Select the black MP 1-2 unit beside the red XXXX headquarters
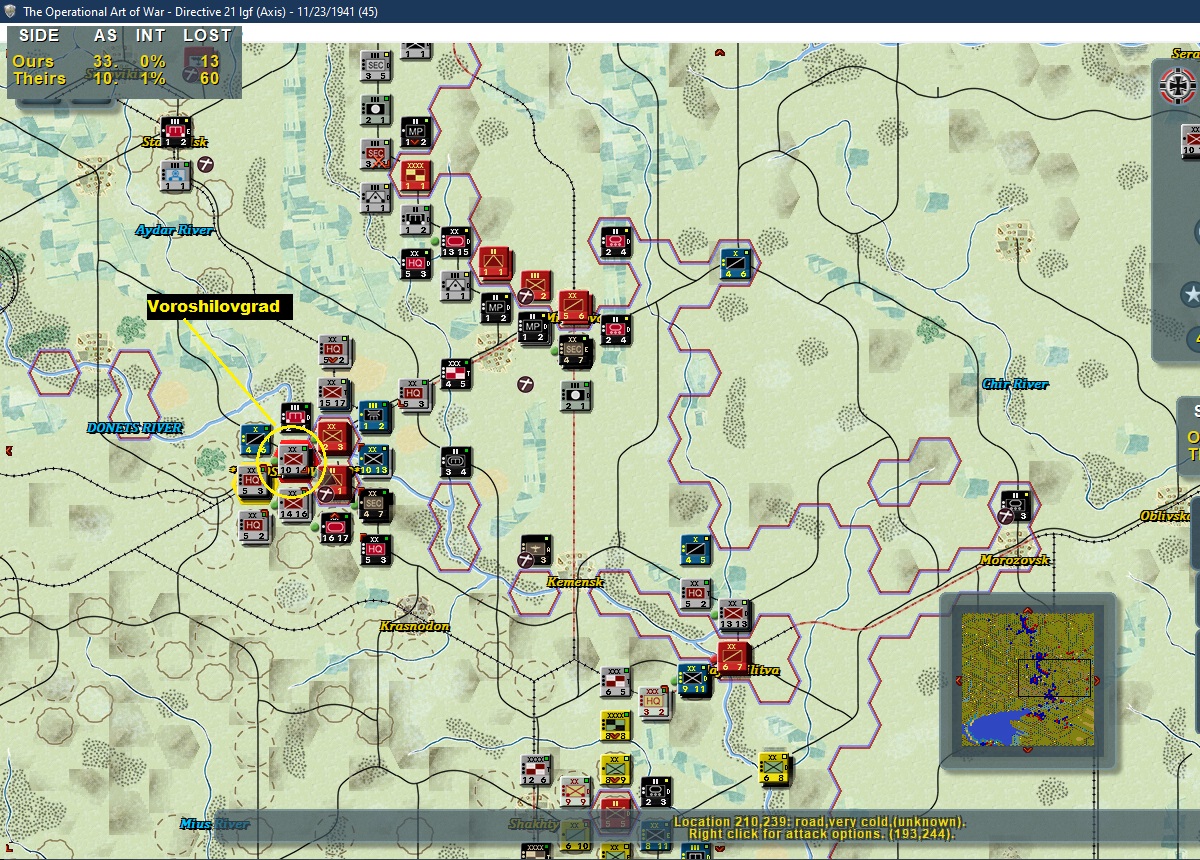Screen dimensions: 1200x860 pos(416,133)
